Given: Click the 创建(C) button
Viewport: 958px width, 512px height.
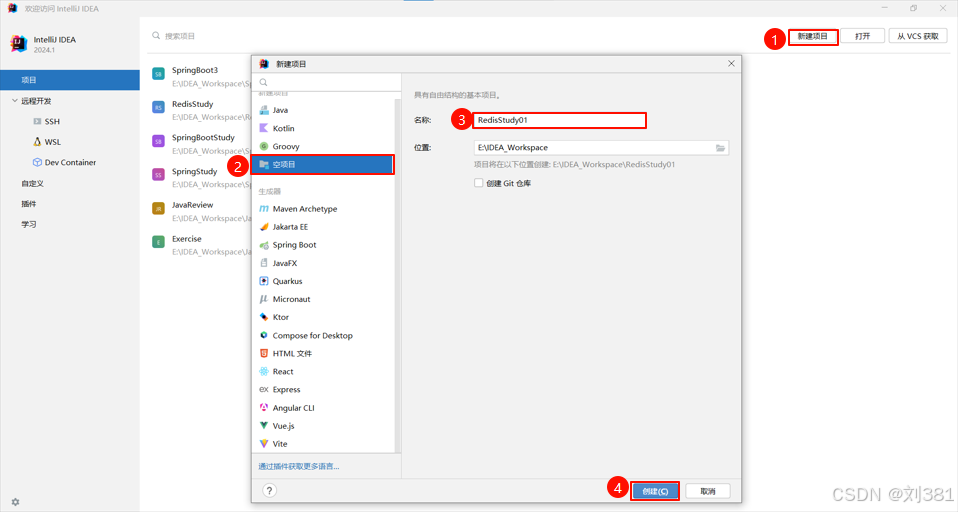Looking at the screenshot, I should 655,491.
